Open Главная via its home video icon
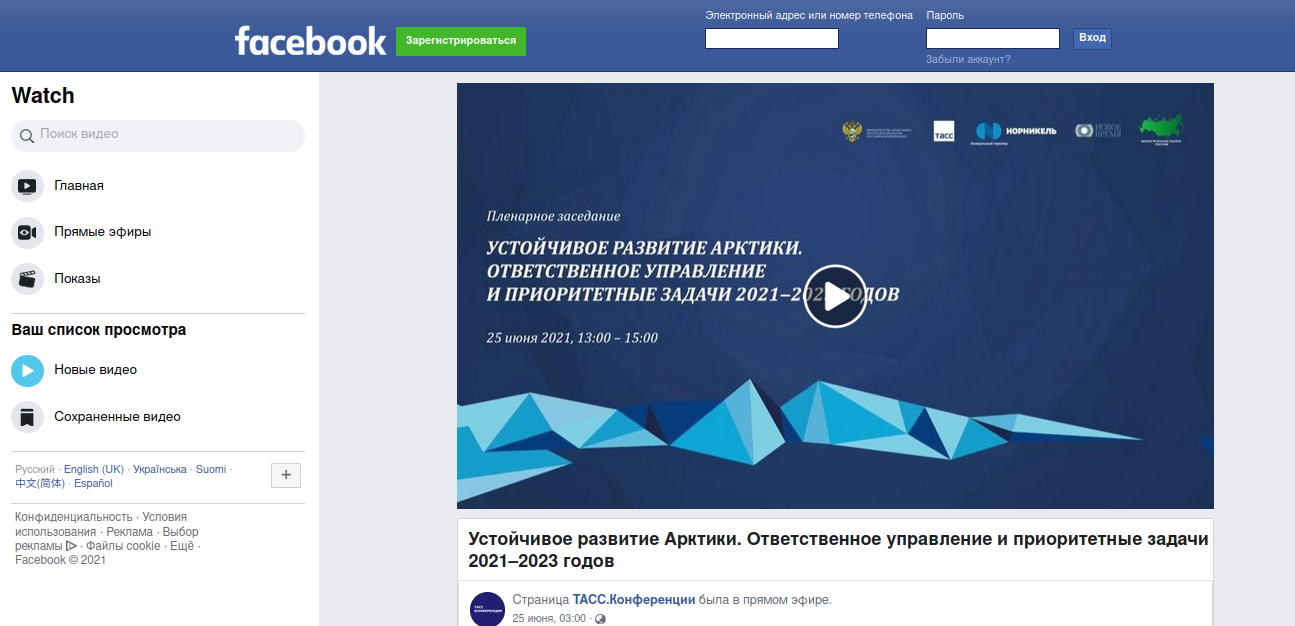The width and height of the screenshot is (1295, 626). point(27,186)
